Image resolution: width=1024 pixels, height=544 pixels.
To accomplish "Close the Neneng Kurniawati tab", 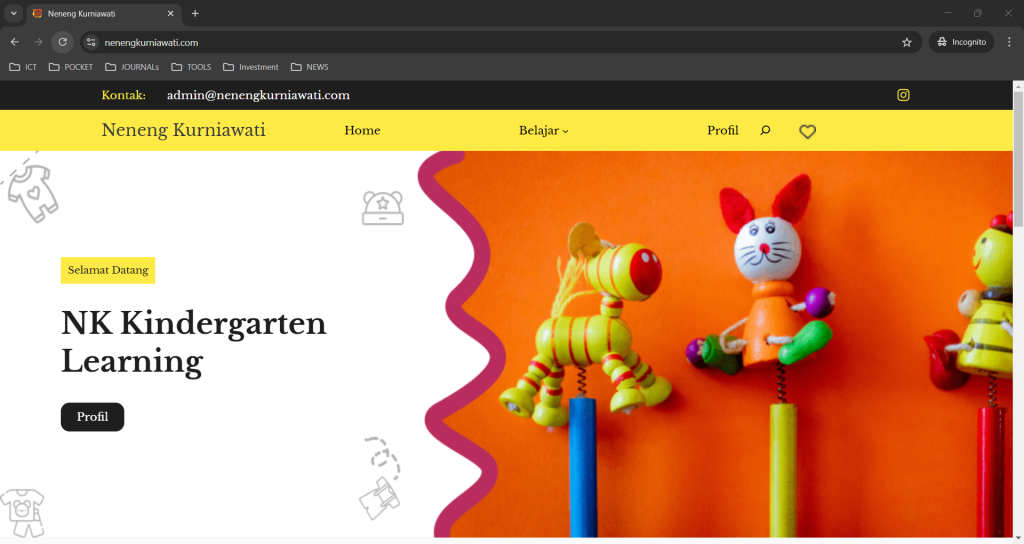I will pyautogui.click(x=170, y=13).
